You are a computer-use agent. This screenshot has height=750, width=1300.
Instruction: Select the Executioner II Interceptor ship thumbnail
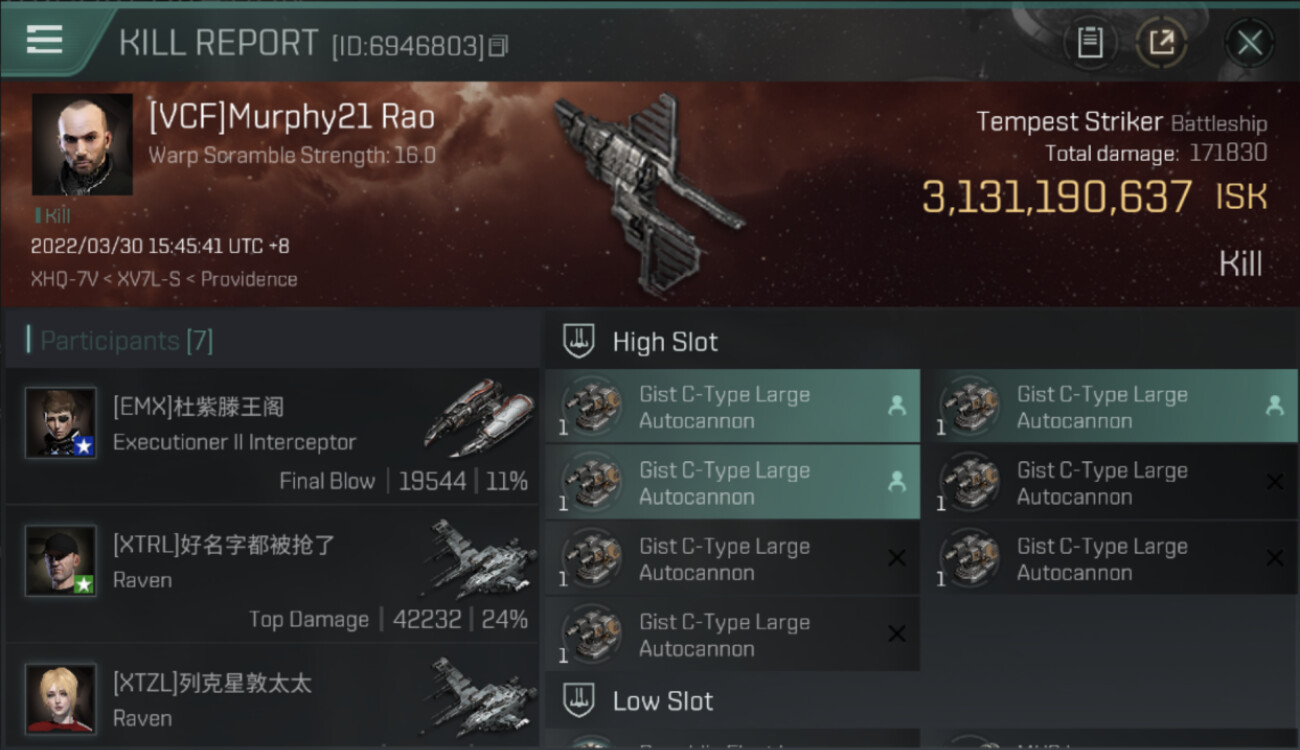(479, 416)
